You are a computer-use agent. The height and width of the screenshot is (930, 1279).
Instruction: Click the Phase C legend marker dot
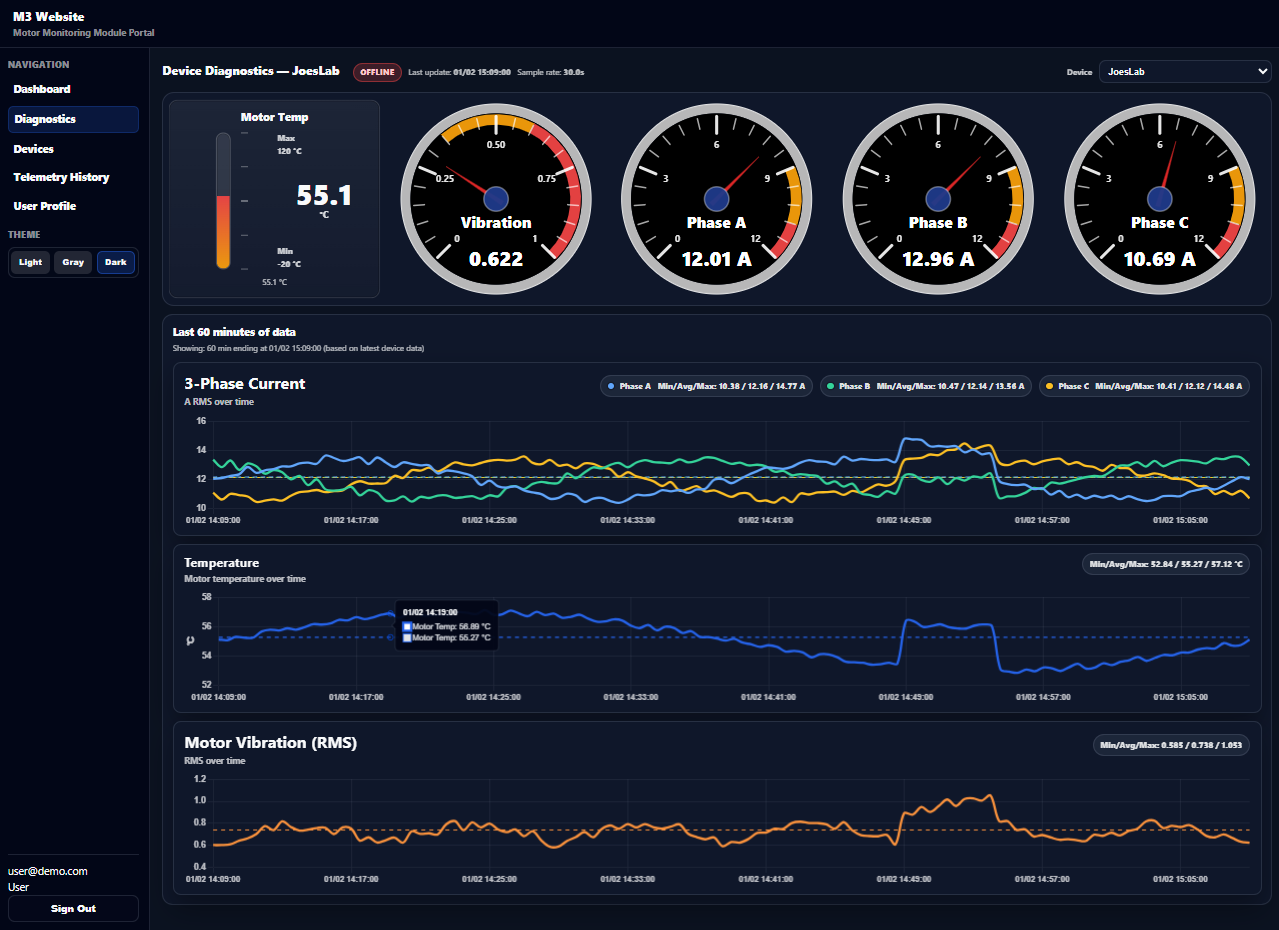tap(1050, 386)
